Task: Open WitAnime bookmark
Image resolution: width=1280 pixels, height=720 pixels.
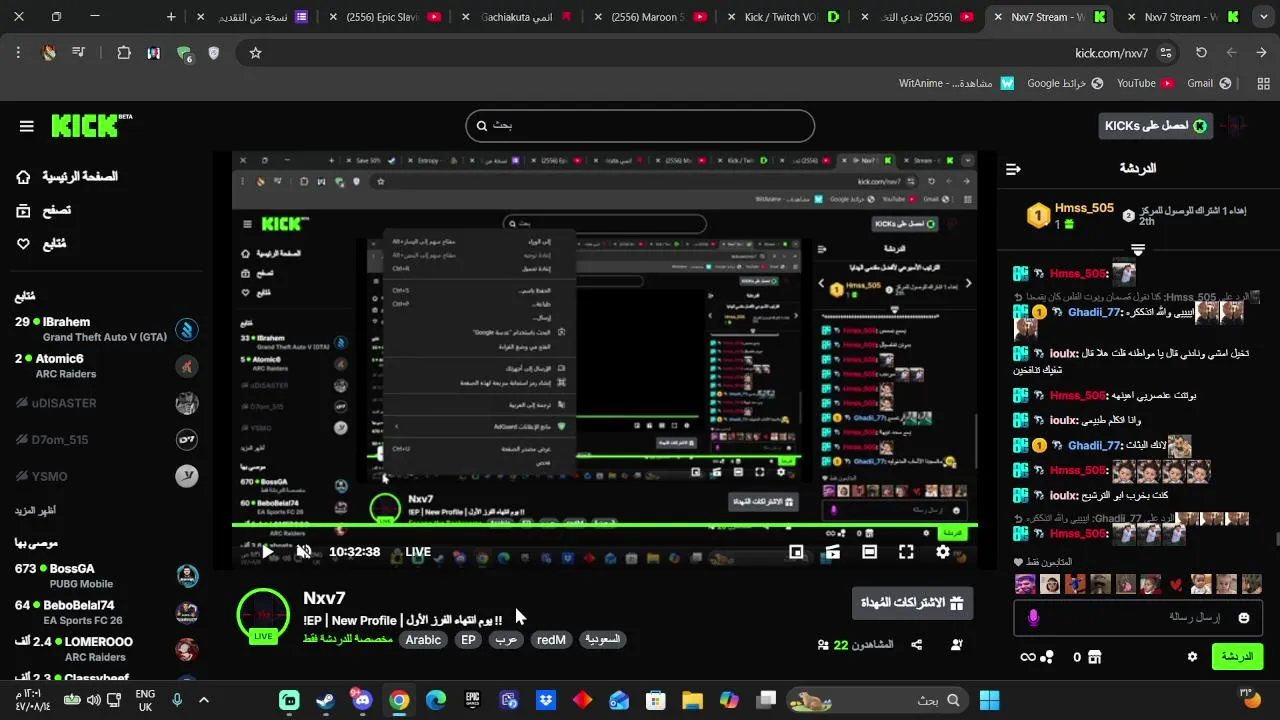Action: 957,83
